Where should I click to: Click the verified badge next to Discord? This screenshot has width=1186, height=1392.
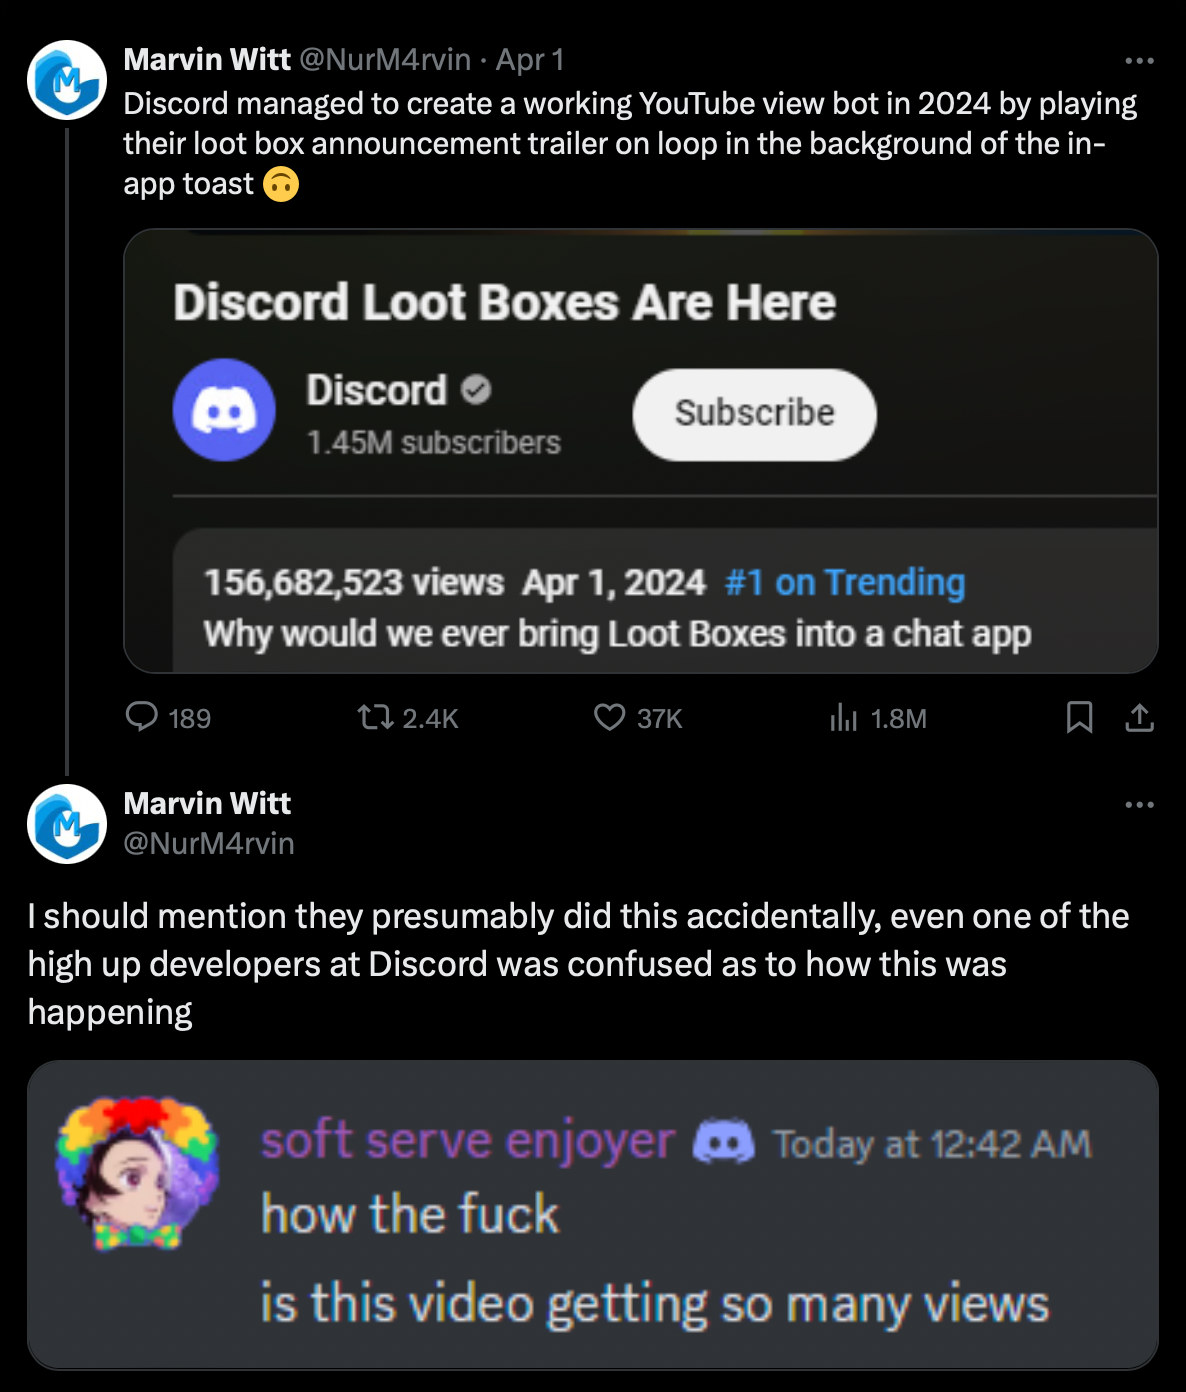tap(475, 391)
